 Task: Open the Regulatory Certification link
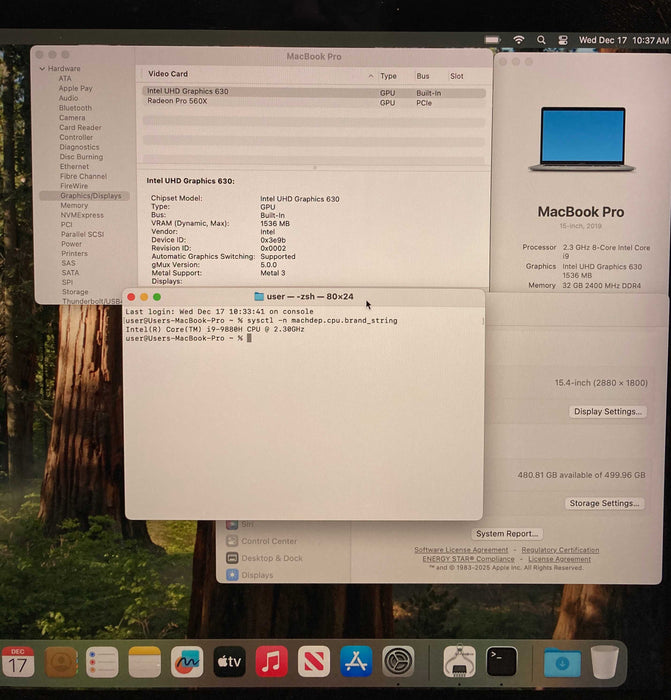[560, 550]
